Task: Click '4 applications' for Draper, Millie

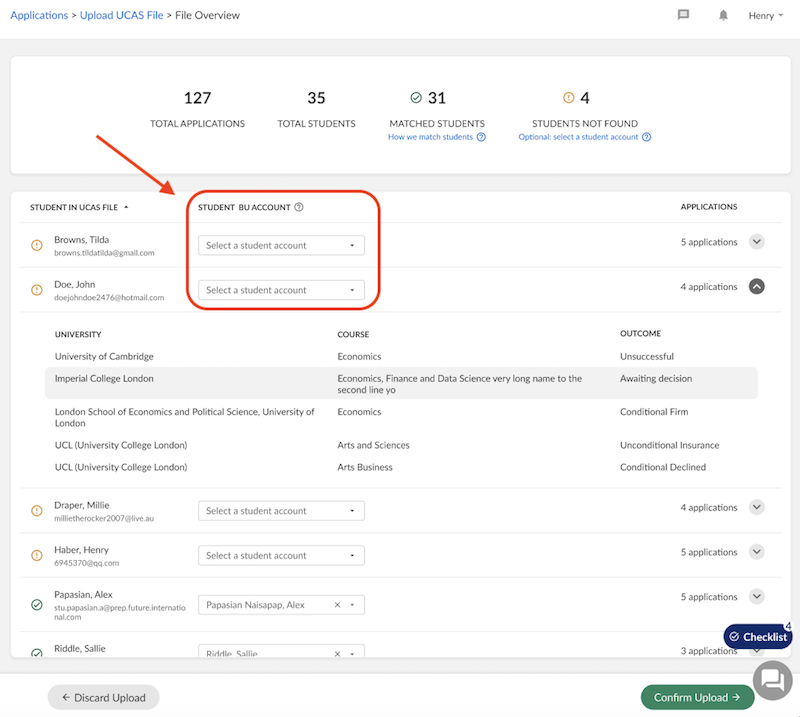Action: [709, 507]
